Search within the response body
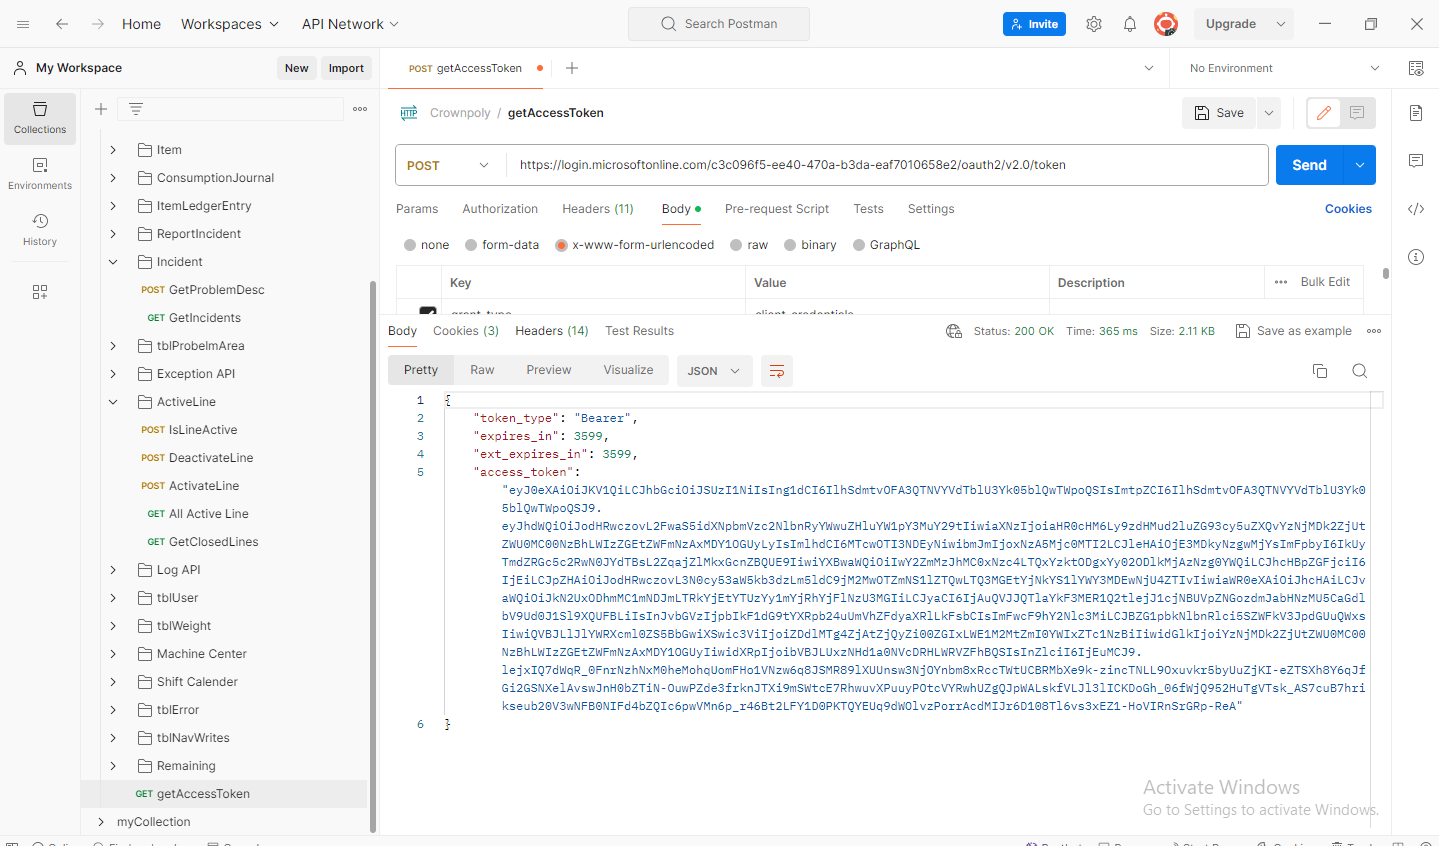Viewport: 1439px width, 846px height. 1359,370
